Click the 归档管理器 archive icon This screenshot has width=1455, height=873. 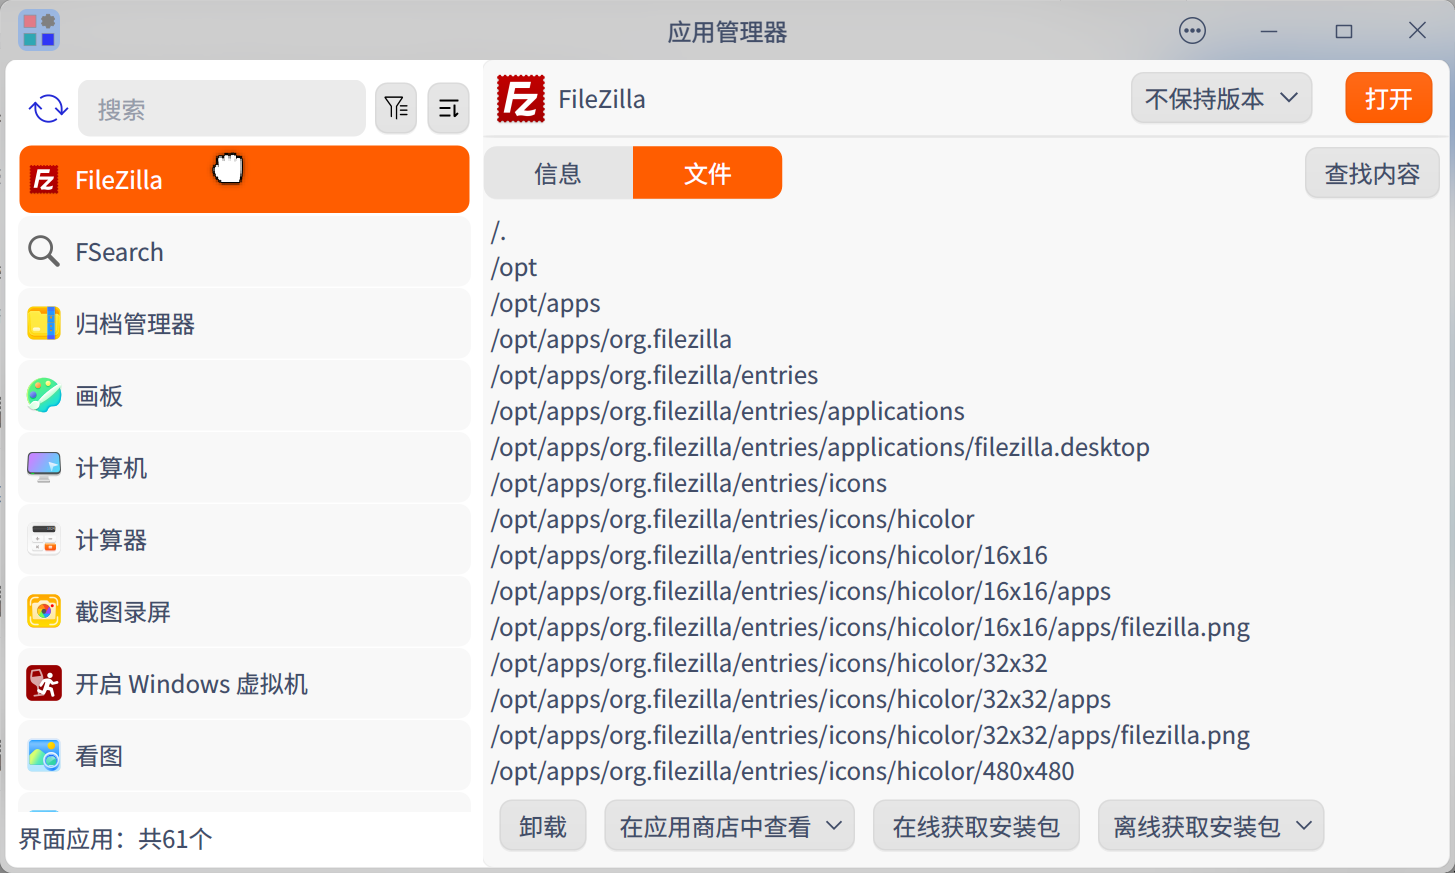point(44,324)
